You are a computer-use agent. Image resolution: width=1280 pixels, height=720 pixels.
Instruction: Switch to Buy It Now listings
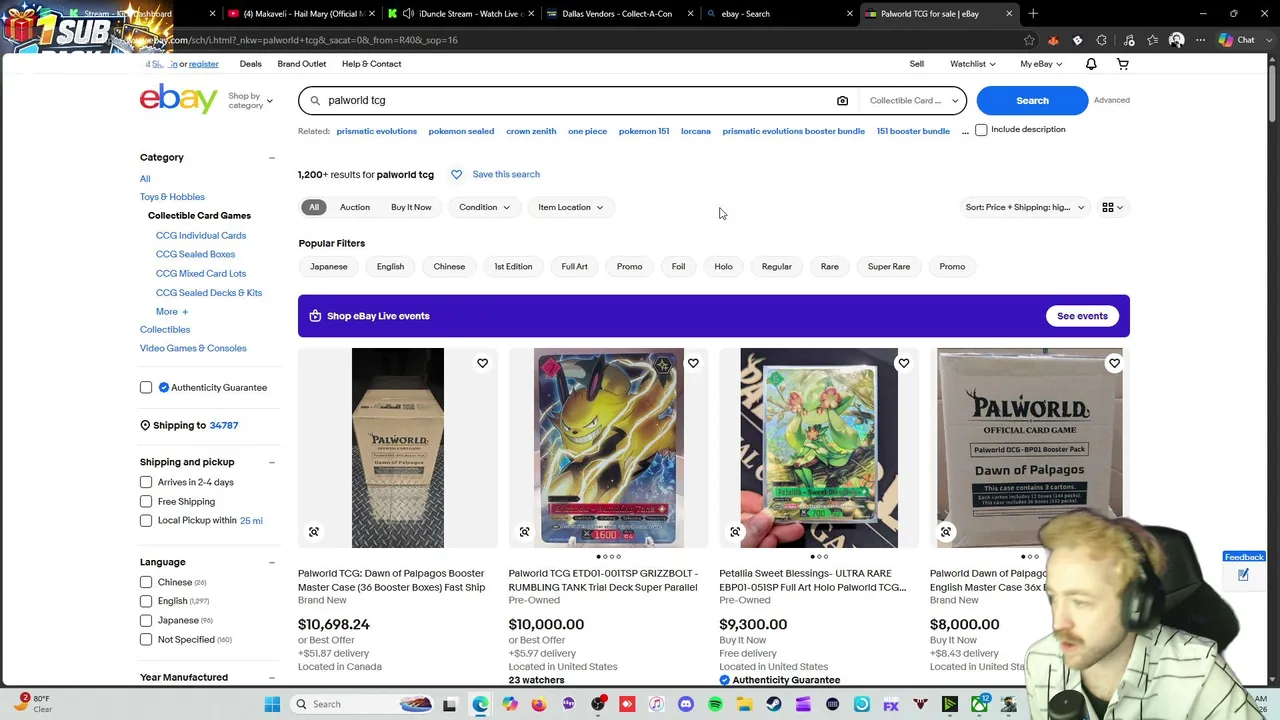(x=411, y=207)
